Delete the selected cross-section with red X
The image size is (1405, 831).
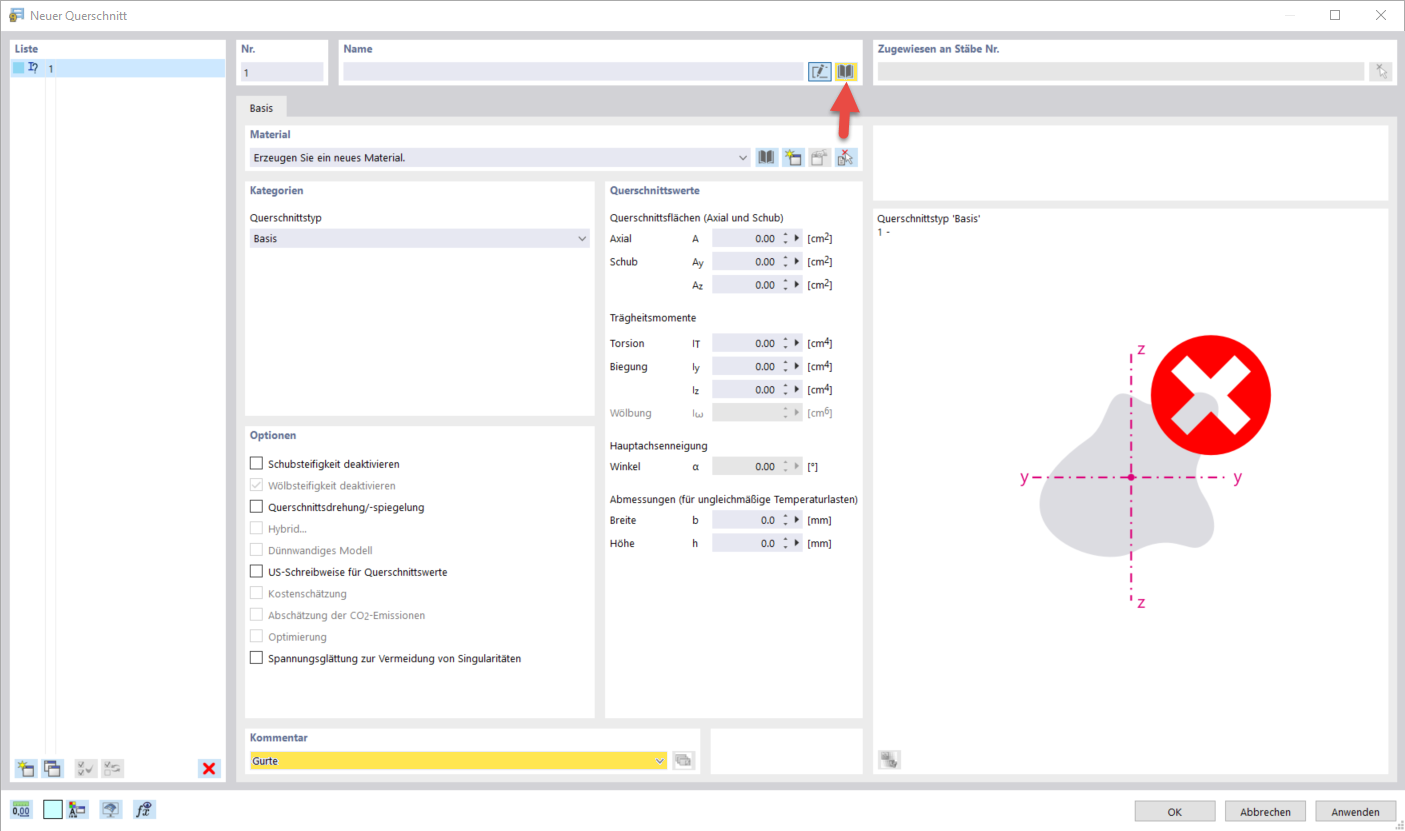pyautogui.click(x=209, y=768)
